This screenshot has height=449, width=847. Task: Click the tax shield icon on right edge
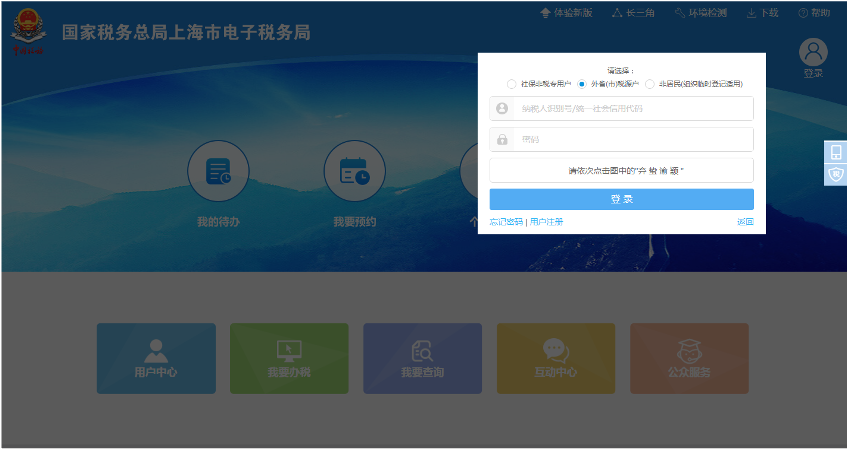[836, 175]
